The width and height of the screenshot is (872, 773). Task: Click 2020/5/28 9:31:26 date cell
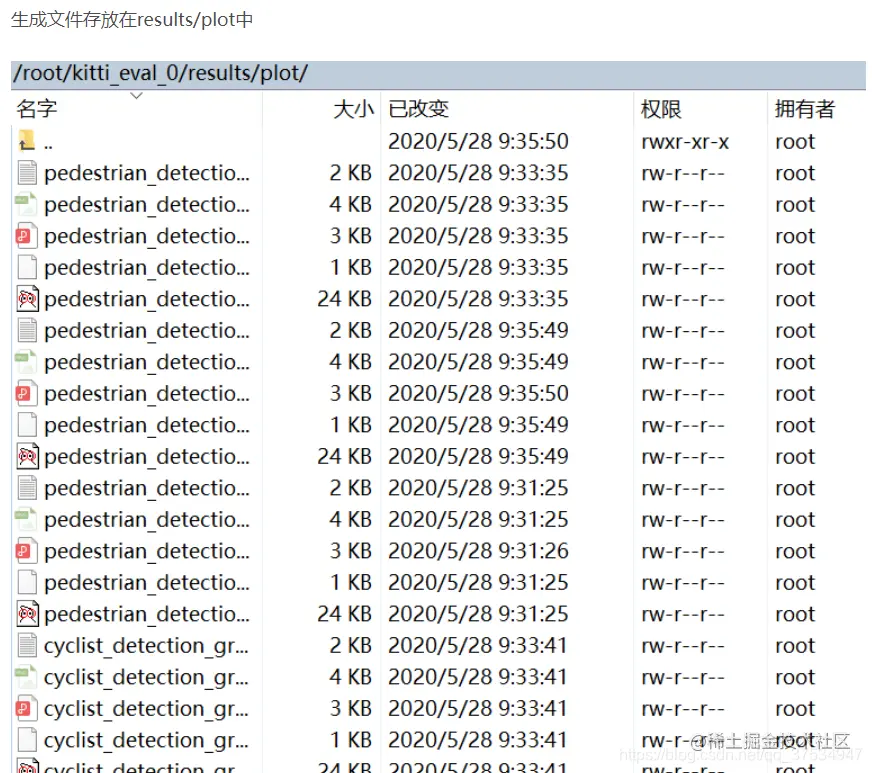coord(478,551)
